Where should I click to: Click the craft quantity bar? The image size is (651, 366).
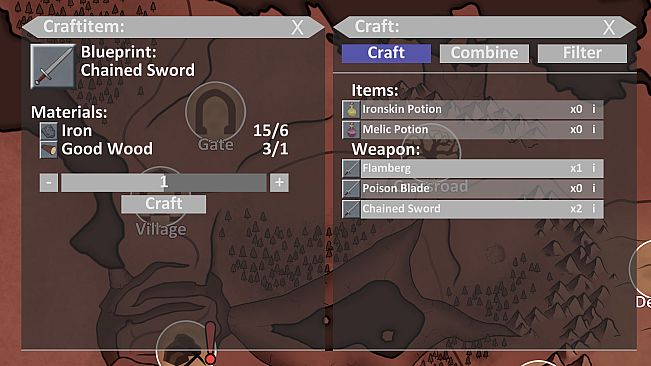coord(164,183)
